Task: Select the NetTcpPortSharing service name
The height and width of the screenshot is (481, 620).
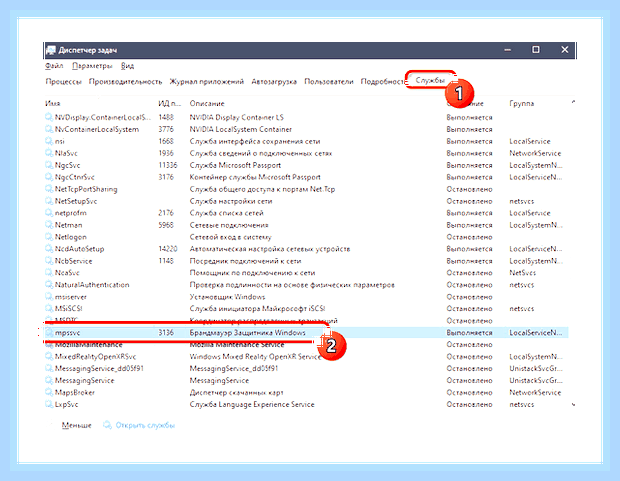Action: pyautogui.click(x=86, y=189)
